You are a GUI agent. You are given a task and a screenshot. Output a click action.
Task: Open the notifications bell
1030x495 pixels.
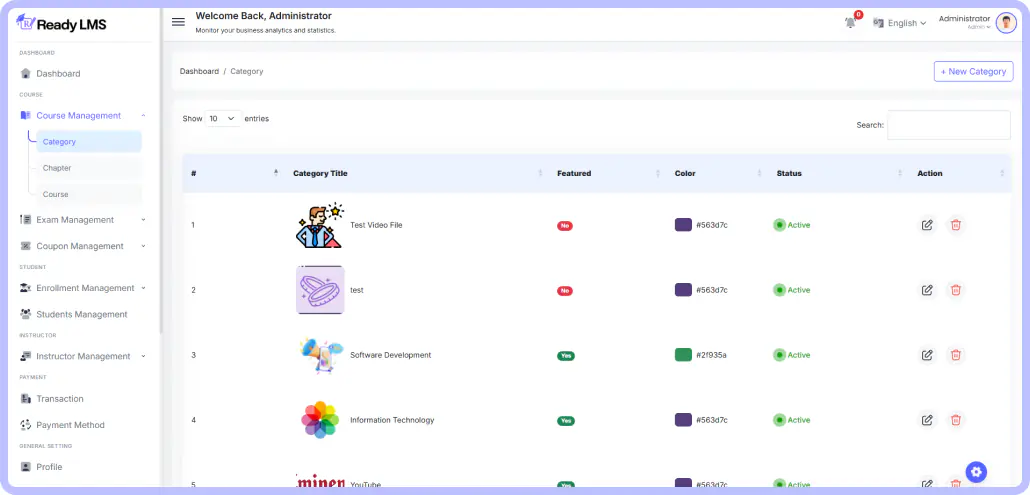click(850, 22)
